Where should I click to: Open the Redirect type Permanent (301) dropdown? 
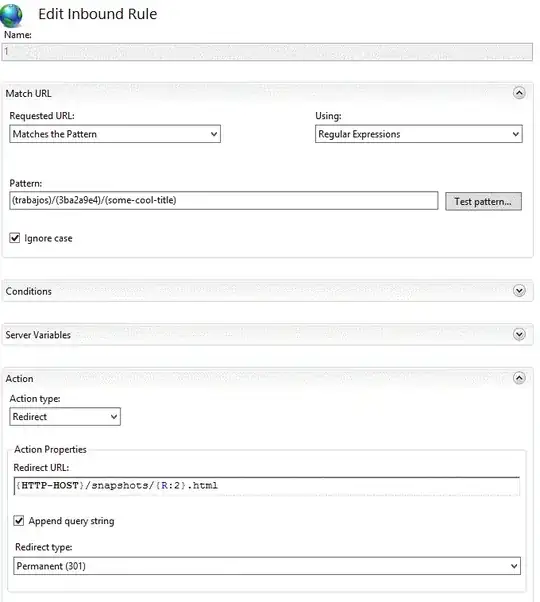coord(267,566)
